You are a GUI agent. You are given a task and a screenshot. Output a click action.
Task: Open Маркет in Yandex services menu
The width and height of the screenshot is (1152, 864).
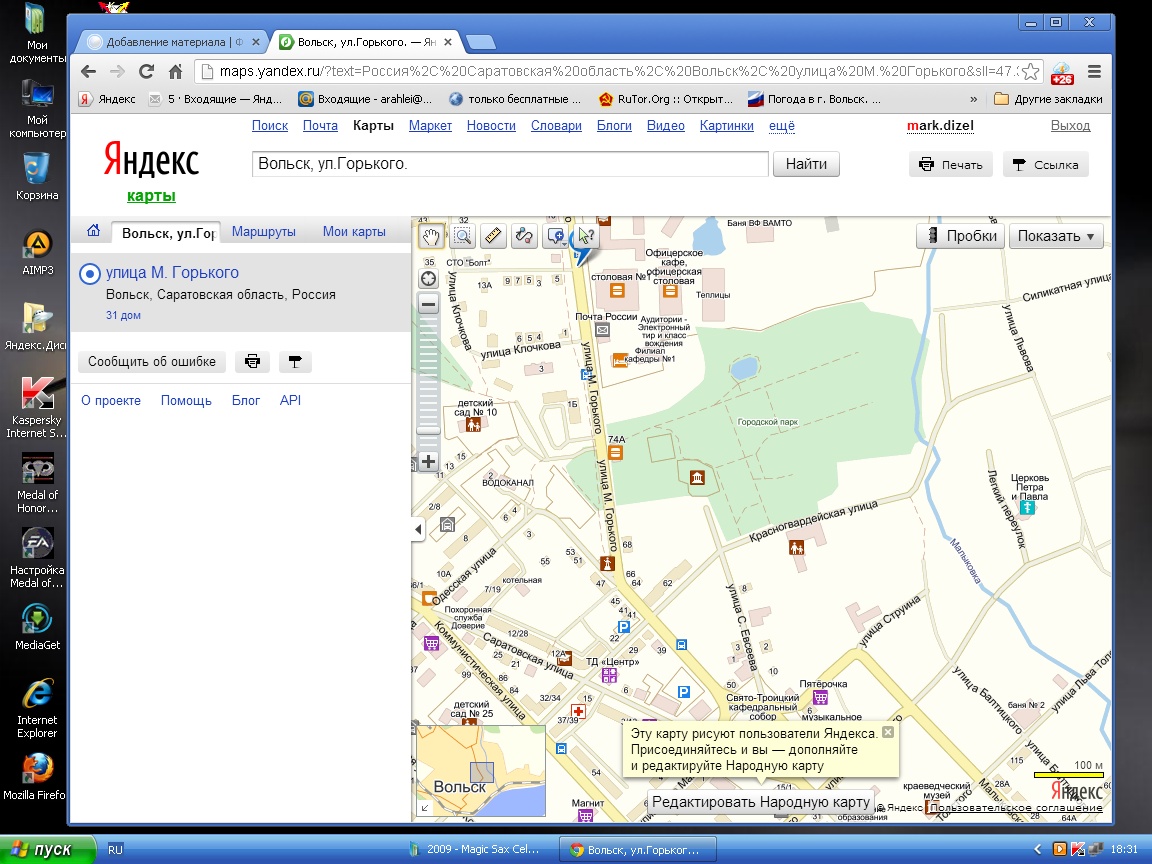click(x=430, y=126)
